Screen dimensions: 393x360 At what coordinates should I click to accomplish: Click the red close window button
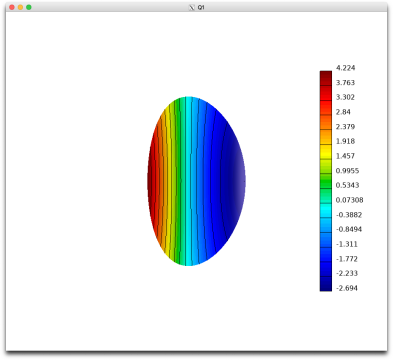point(12,7)
